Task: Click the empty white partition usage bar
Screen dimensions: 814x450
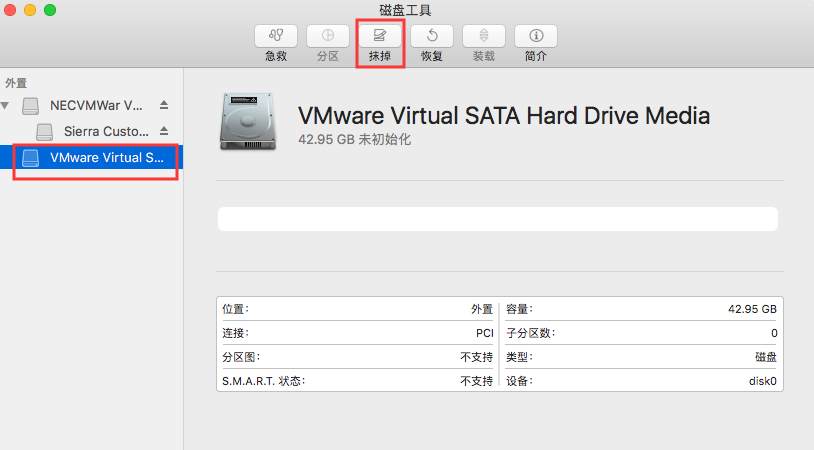Action: 497,219
